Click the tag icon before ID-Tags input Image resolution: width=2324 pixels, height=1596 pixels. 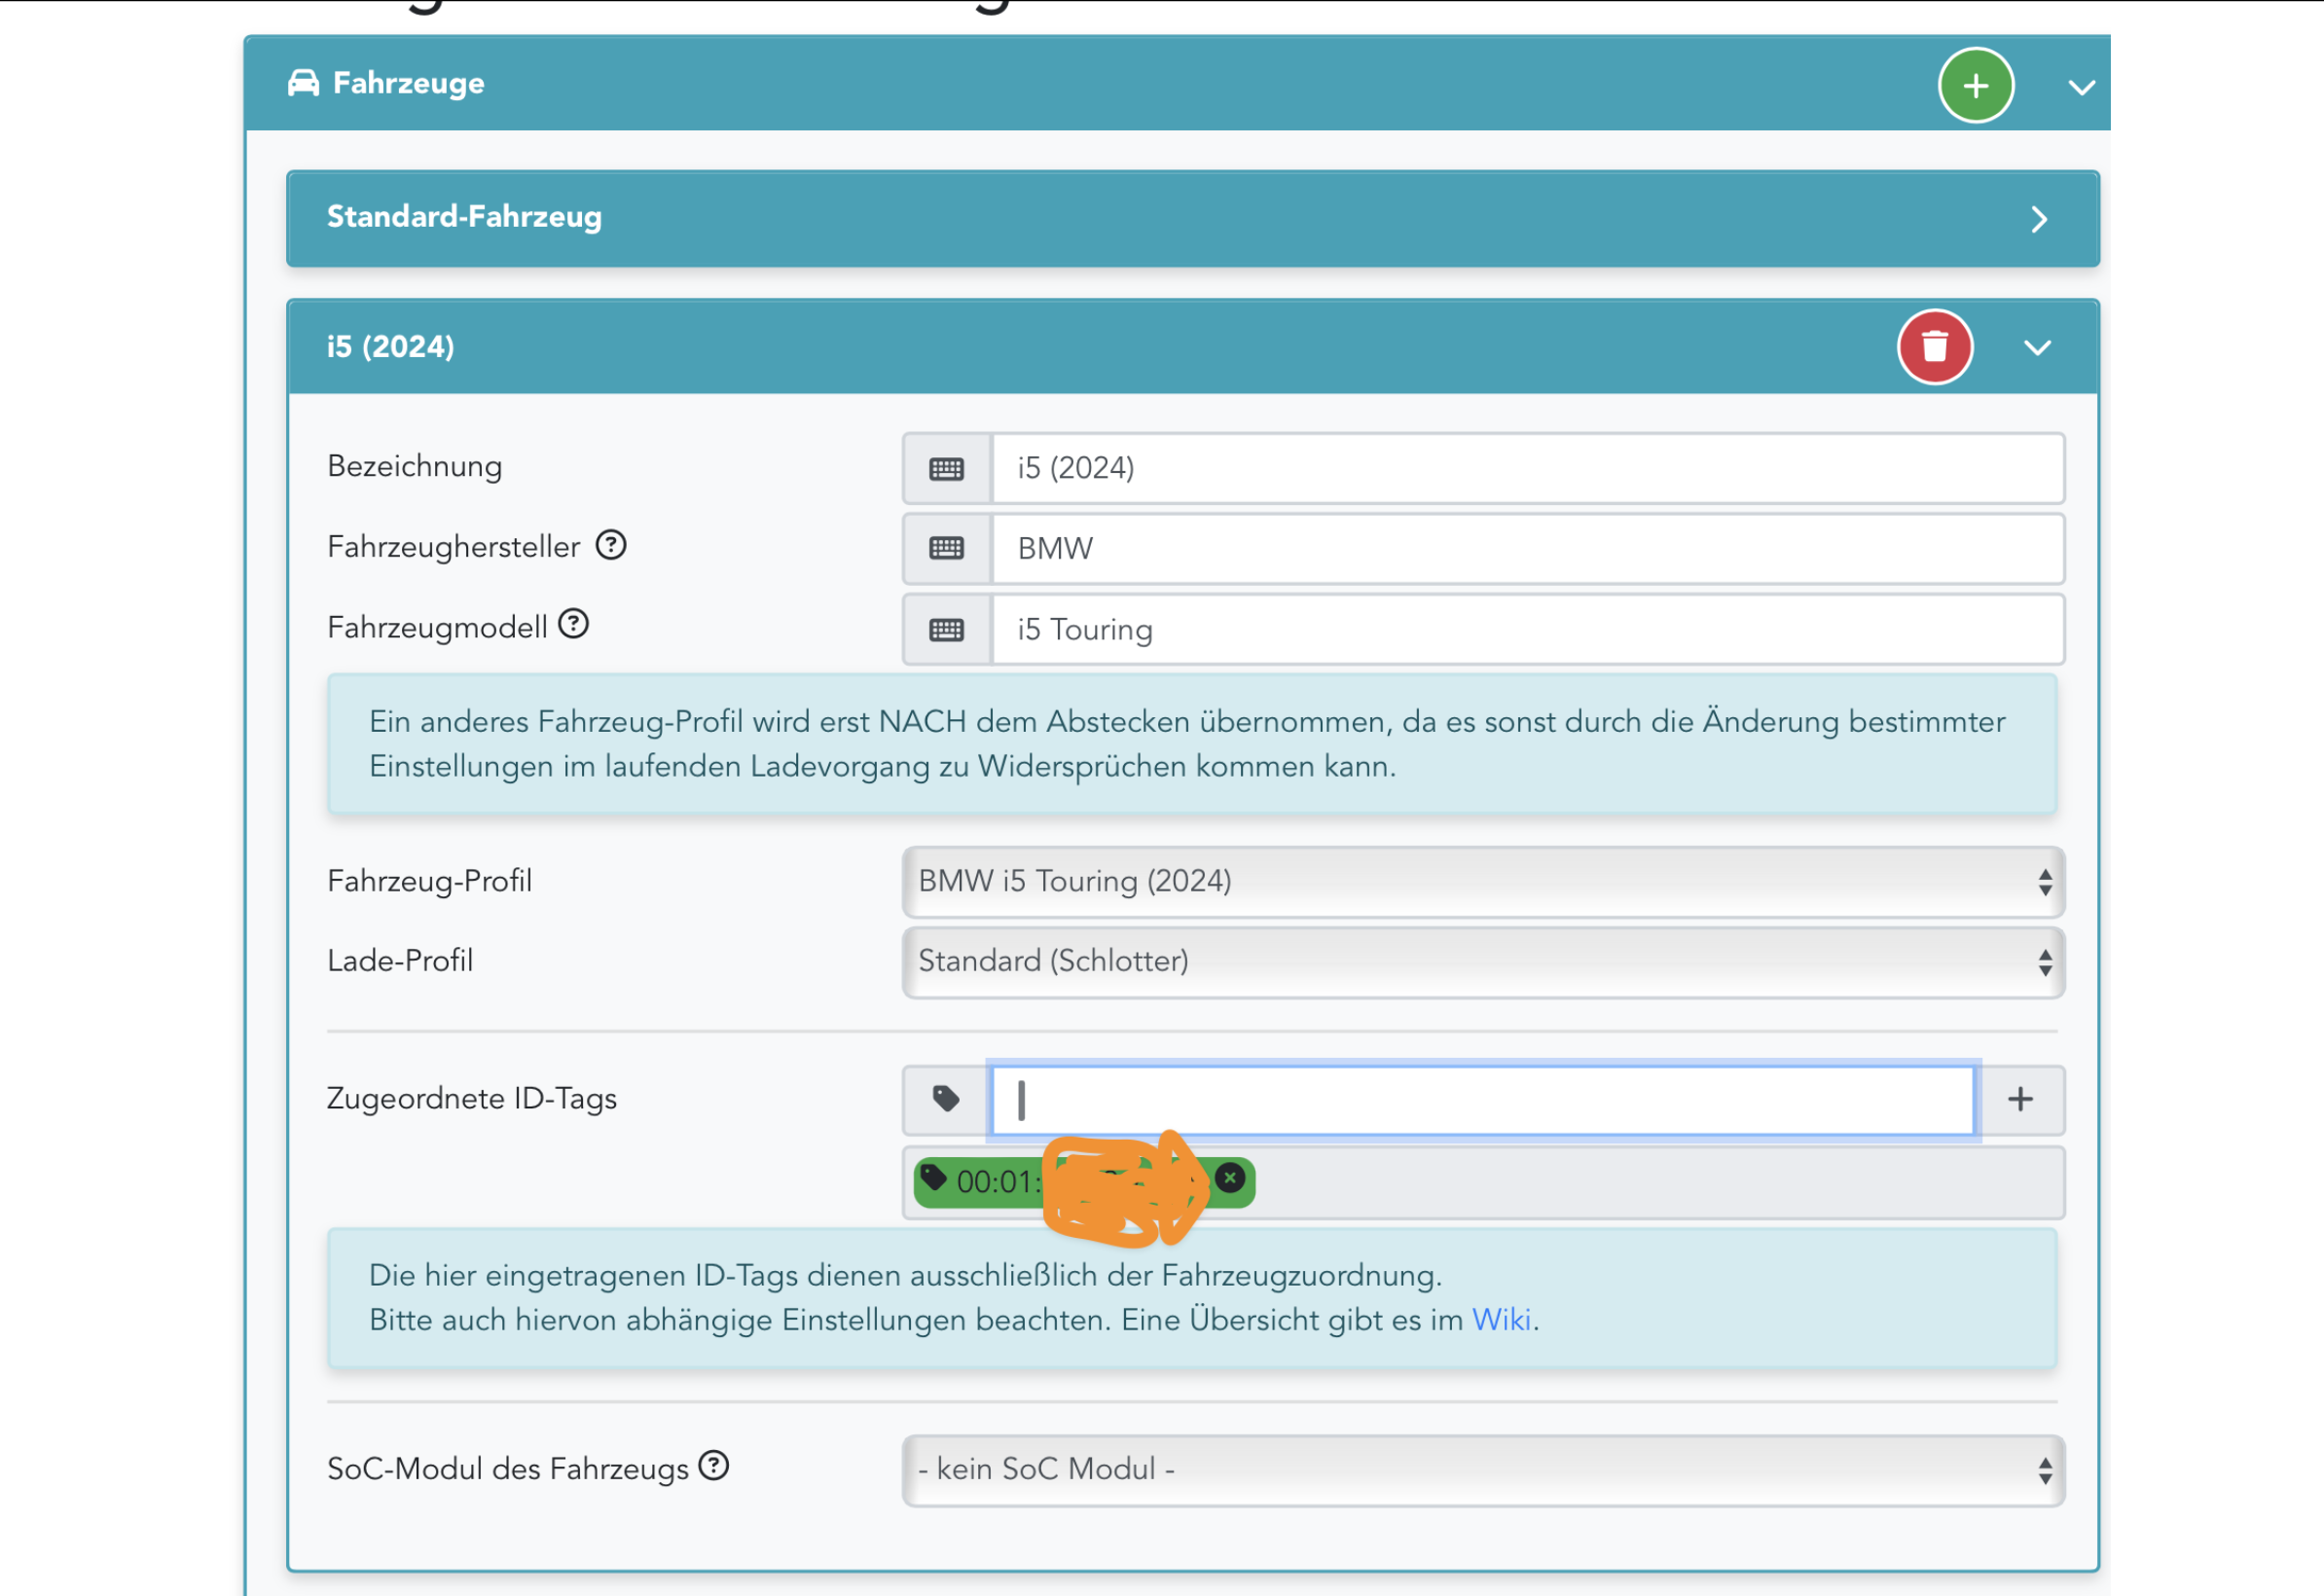[946, 1099]
